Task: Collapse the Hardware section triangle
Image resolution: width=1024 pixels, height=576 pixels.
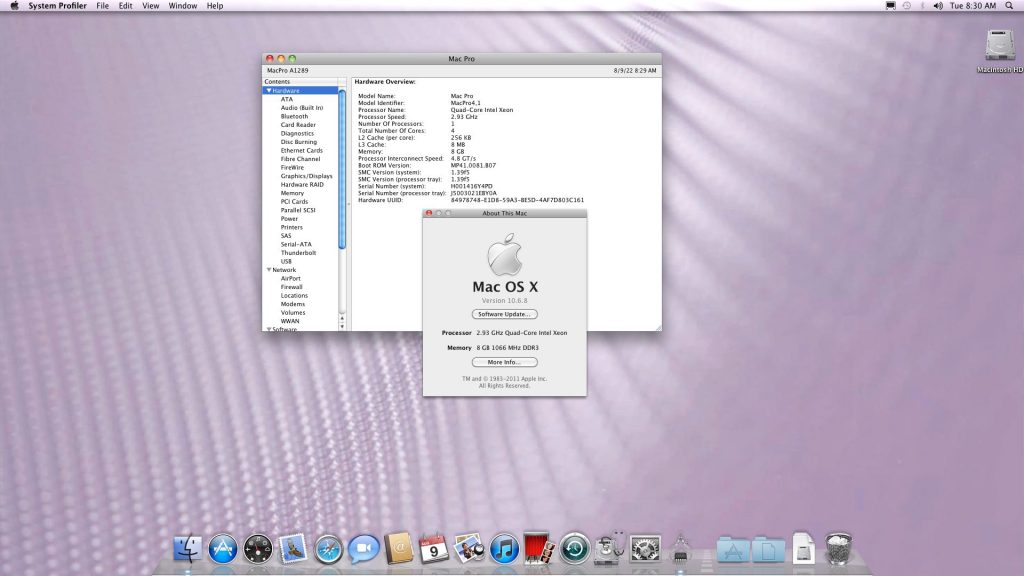Action: [268, 91]
